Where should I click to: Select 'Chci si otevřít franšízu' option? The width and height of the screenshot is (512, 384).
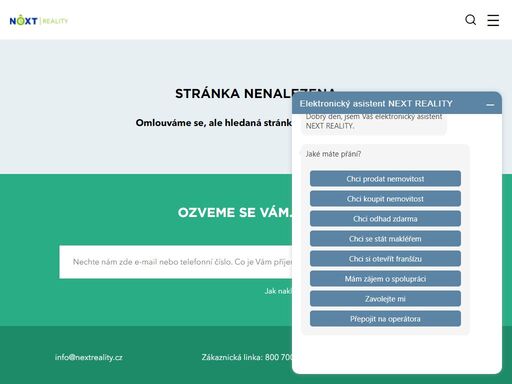pos(385,259)
